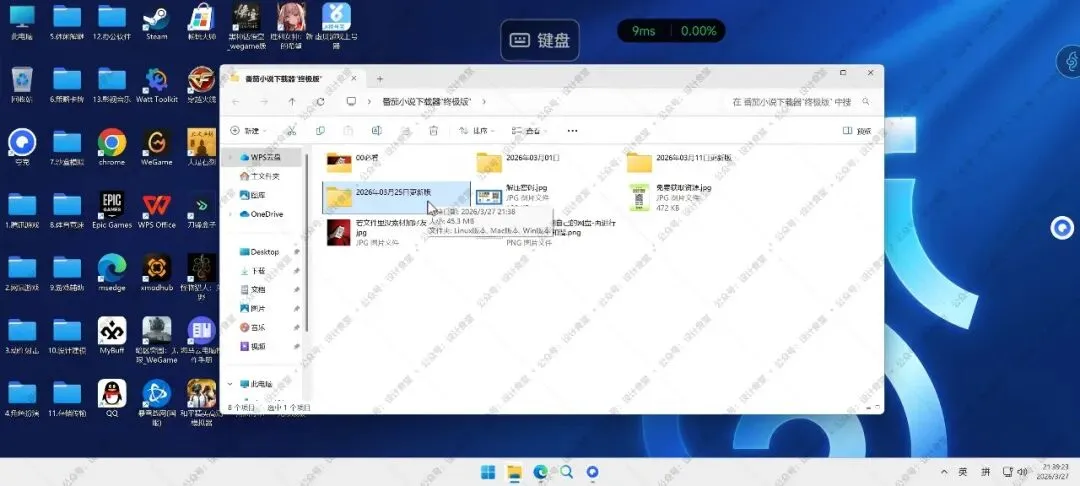
Task: Click the Cut scissors icon
Action: [x=291, y=131]
